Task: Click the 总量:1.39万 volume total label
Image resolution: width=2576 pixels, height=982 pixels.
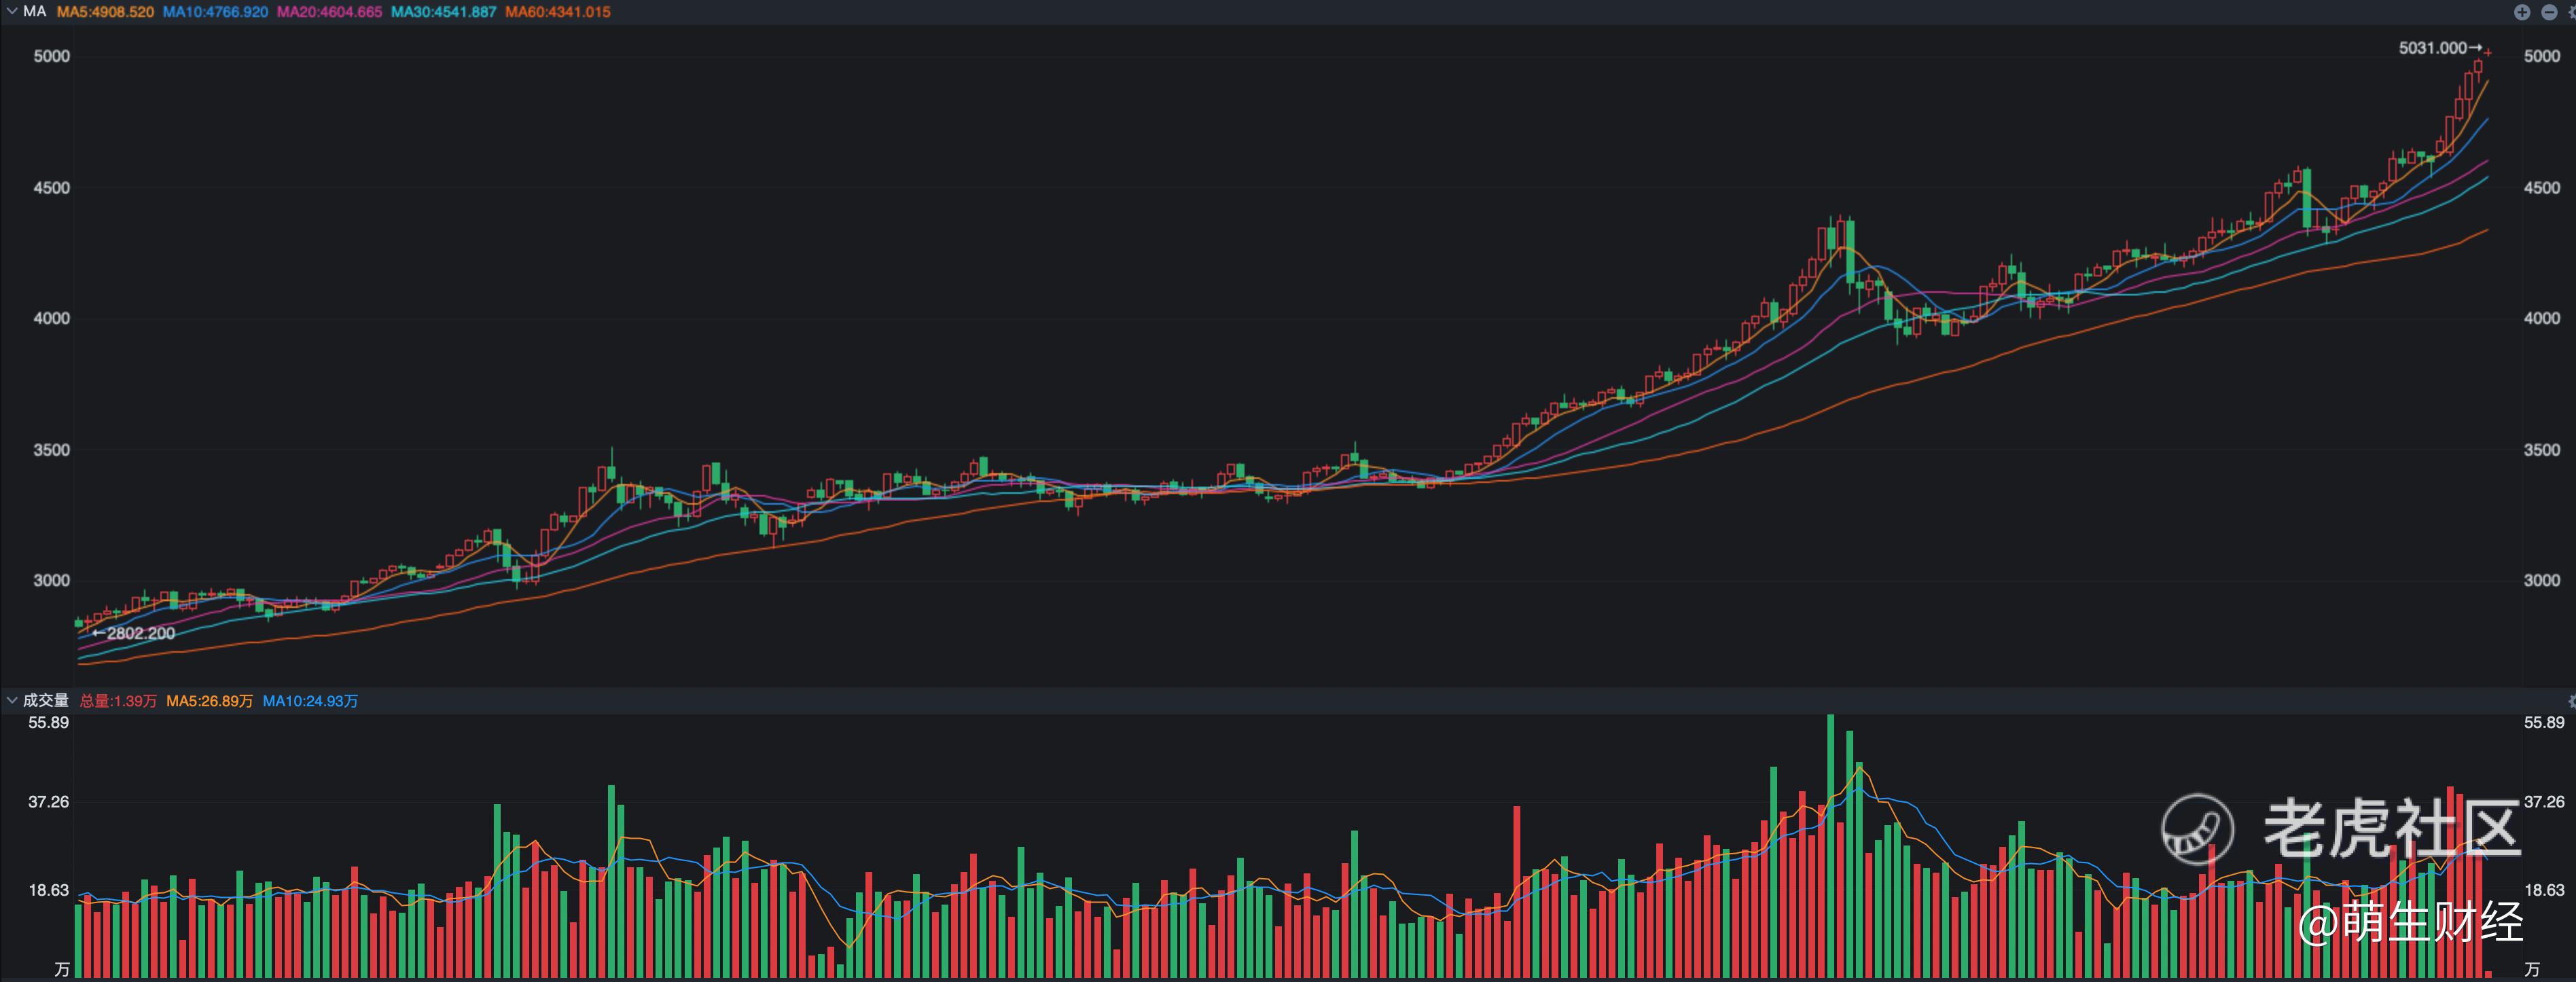Action: coord(118,701)
